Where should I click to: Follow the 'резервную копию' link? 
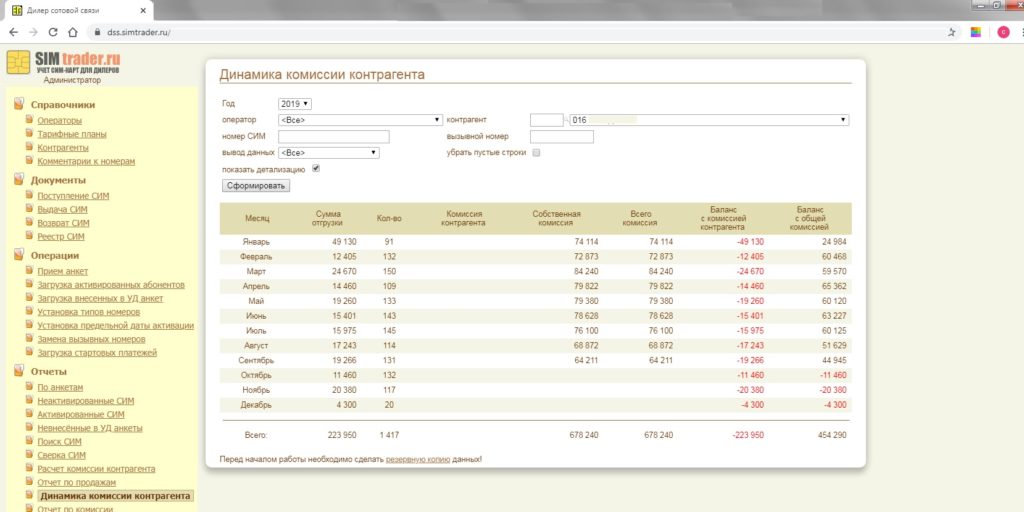(418, 460)
